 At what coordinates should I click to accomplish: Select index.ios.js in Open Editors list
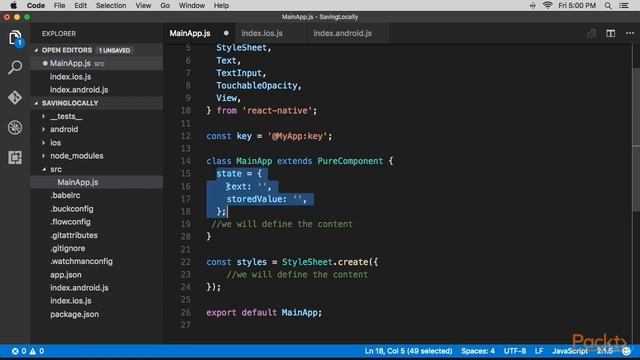(97, 77)
